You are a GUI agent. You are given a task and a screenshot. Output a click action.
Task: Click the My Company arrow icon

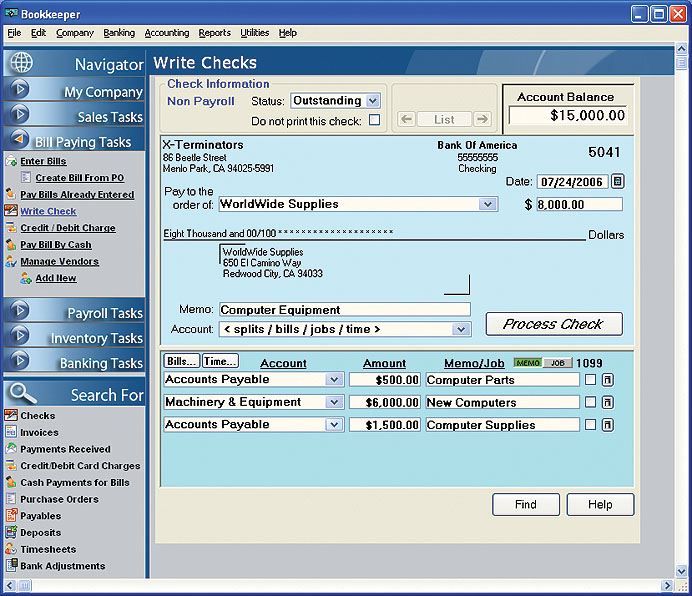(19, 89)
